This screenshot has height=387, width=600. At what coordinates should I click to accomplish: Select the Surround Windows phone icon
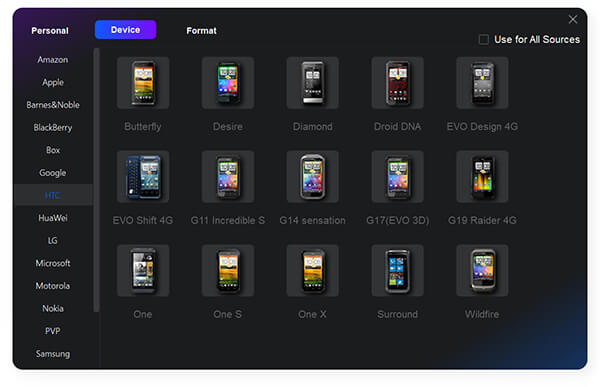pos(398,270)
